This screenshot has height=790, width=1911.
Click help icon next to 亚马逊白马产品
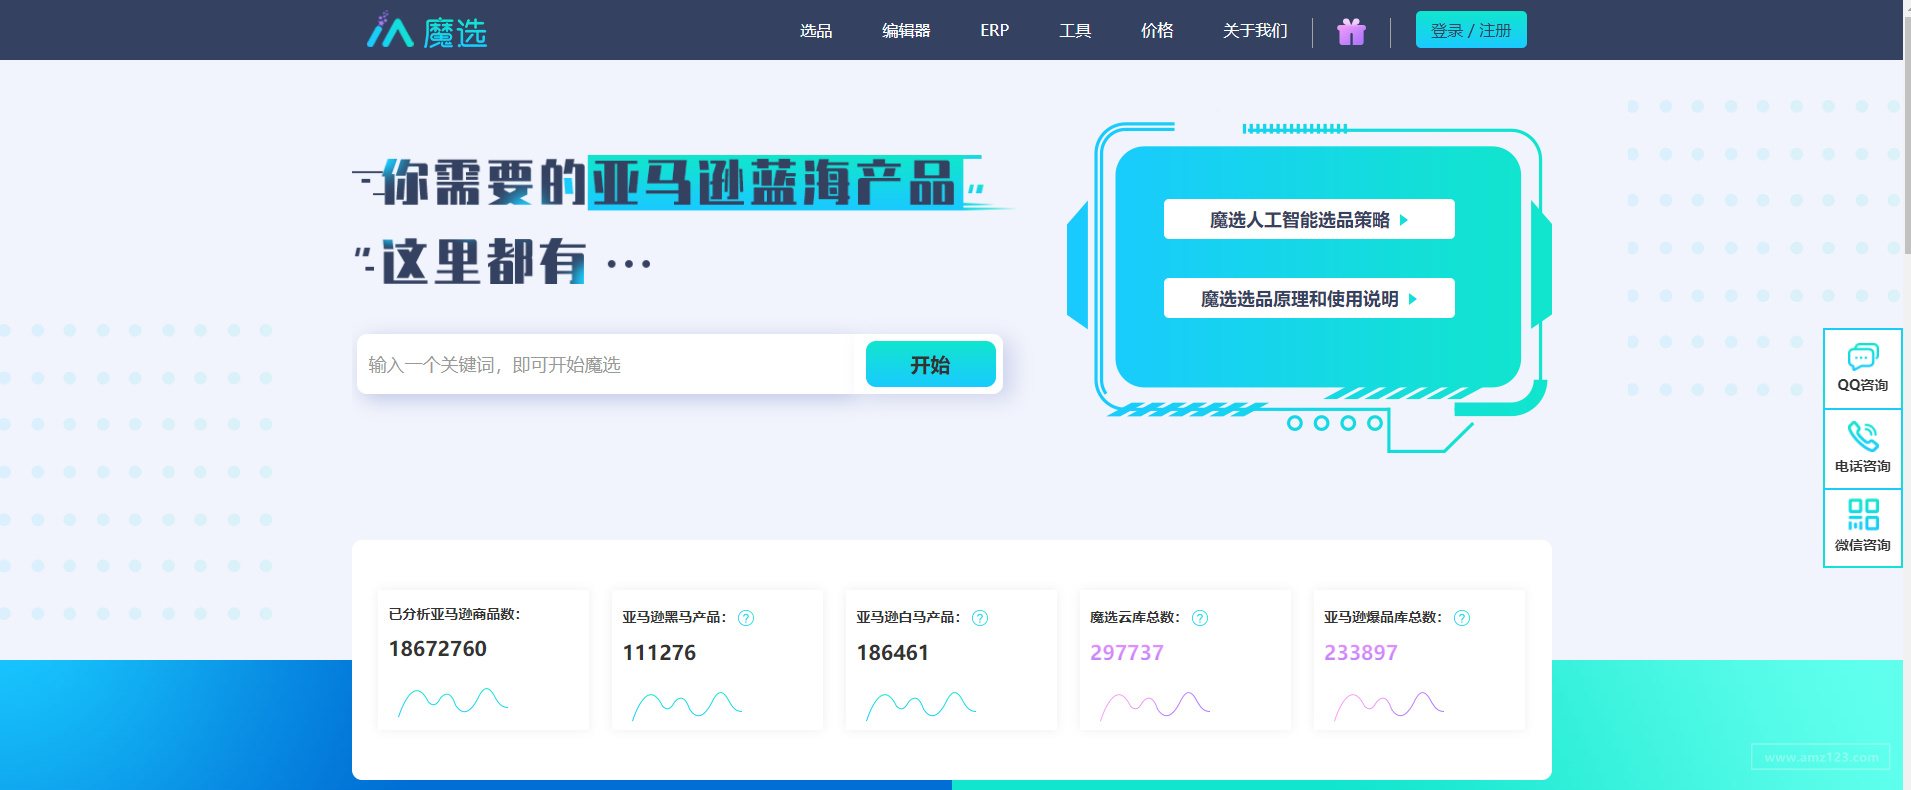click(x=980, y=618)
